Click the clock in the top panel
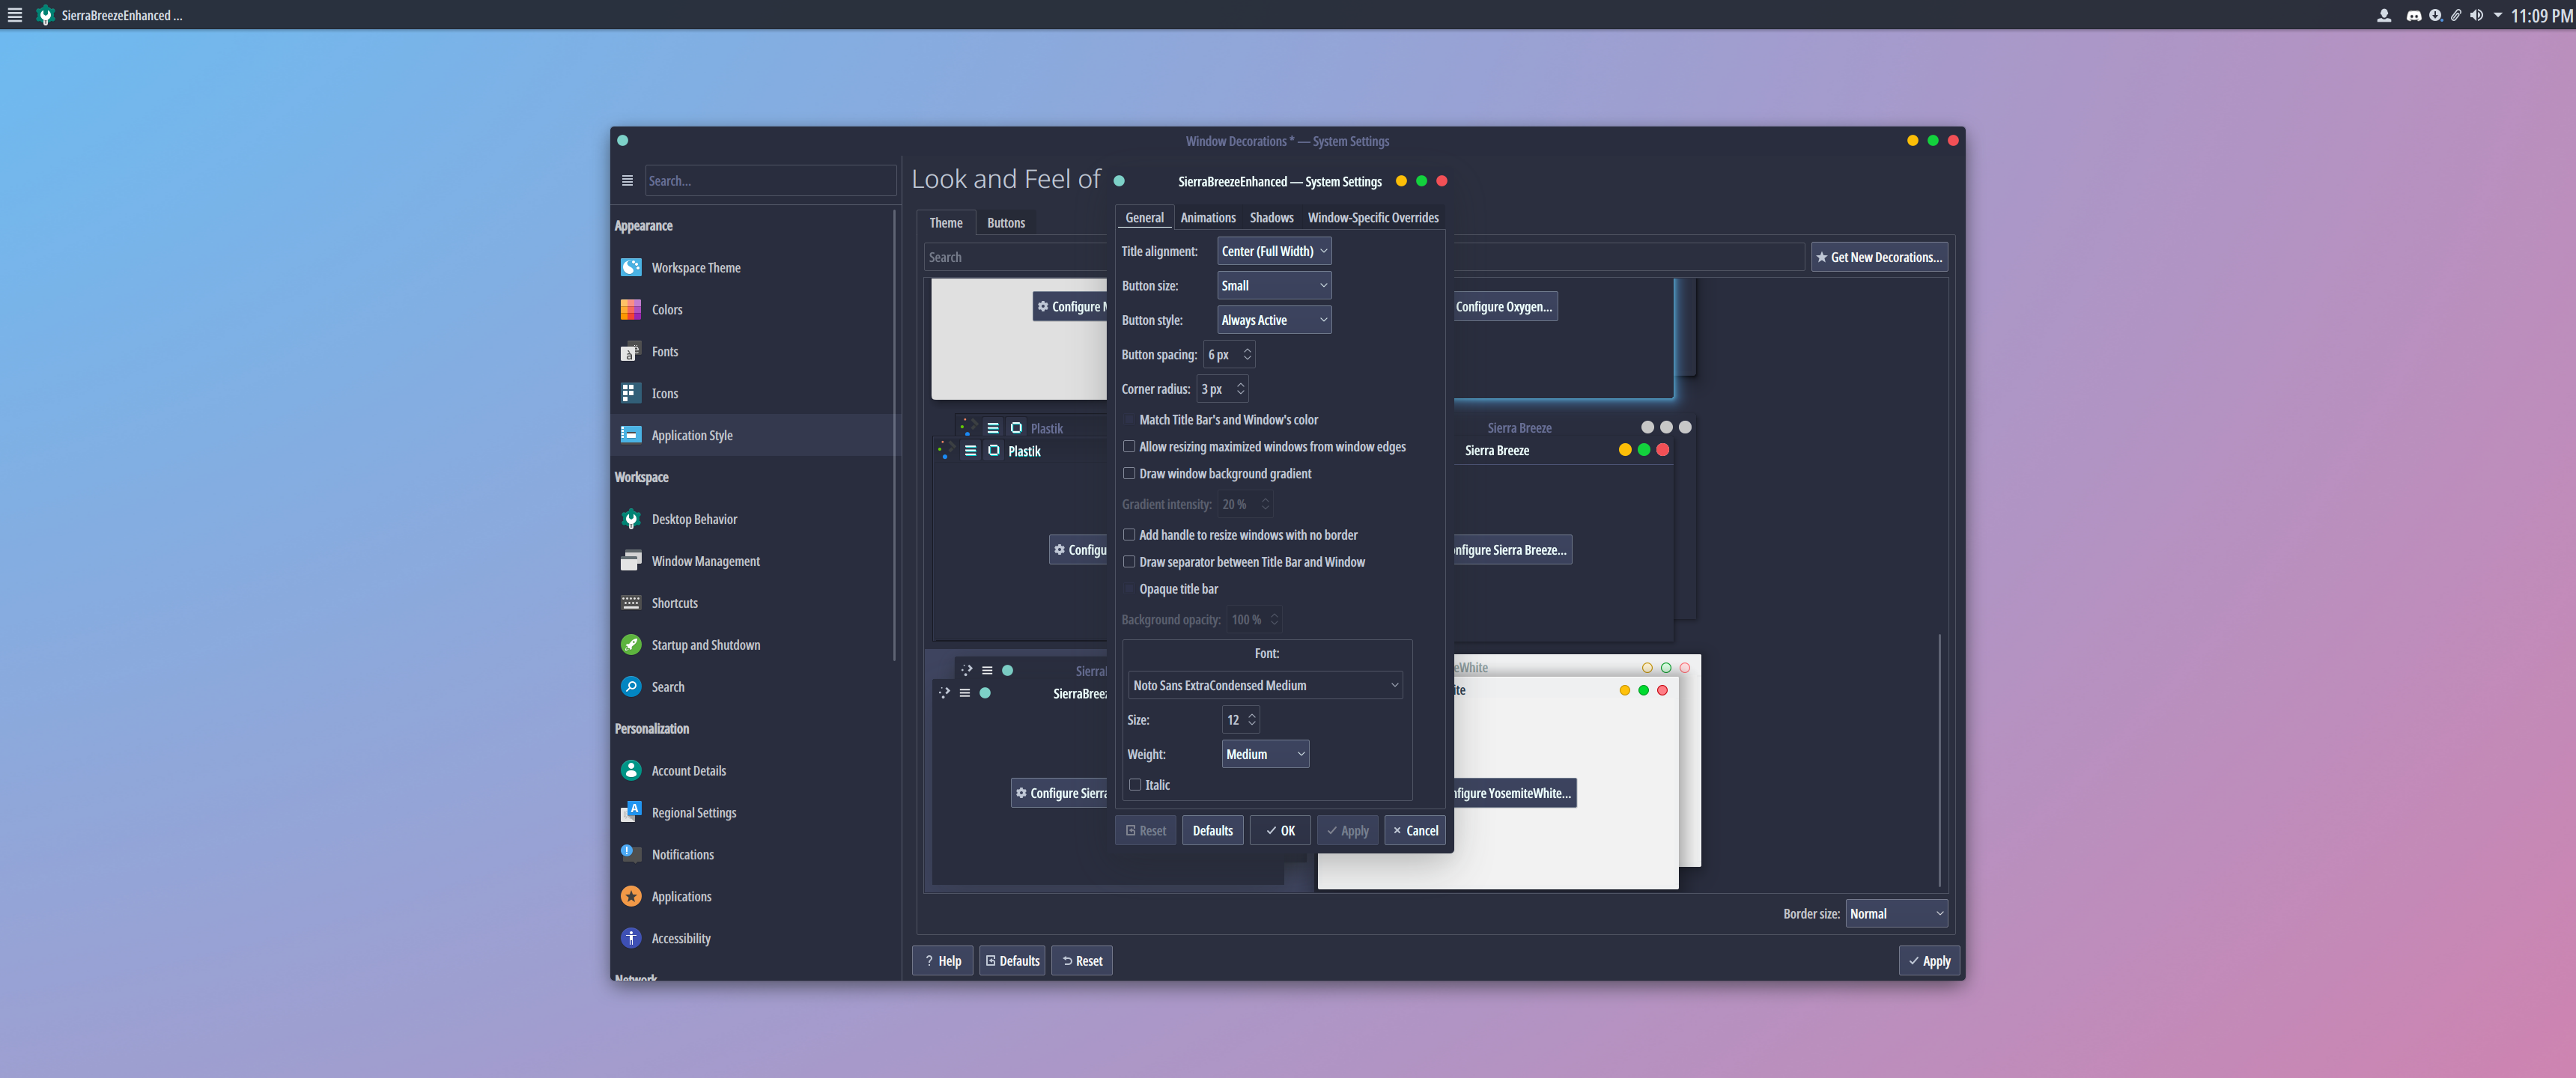This screenshot has width=2576, height=1078. [2541, 16]
